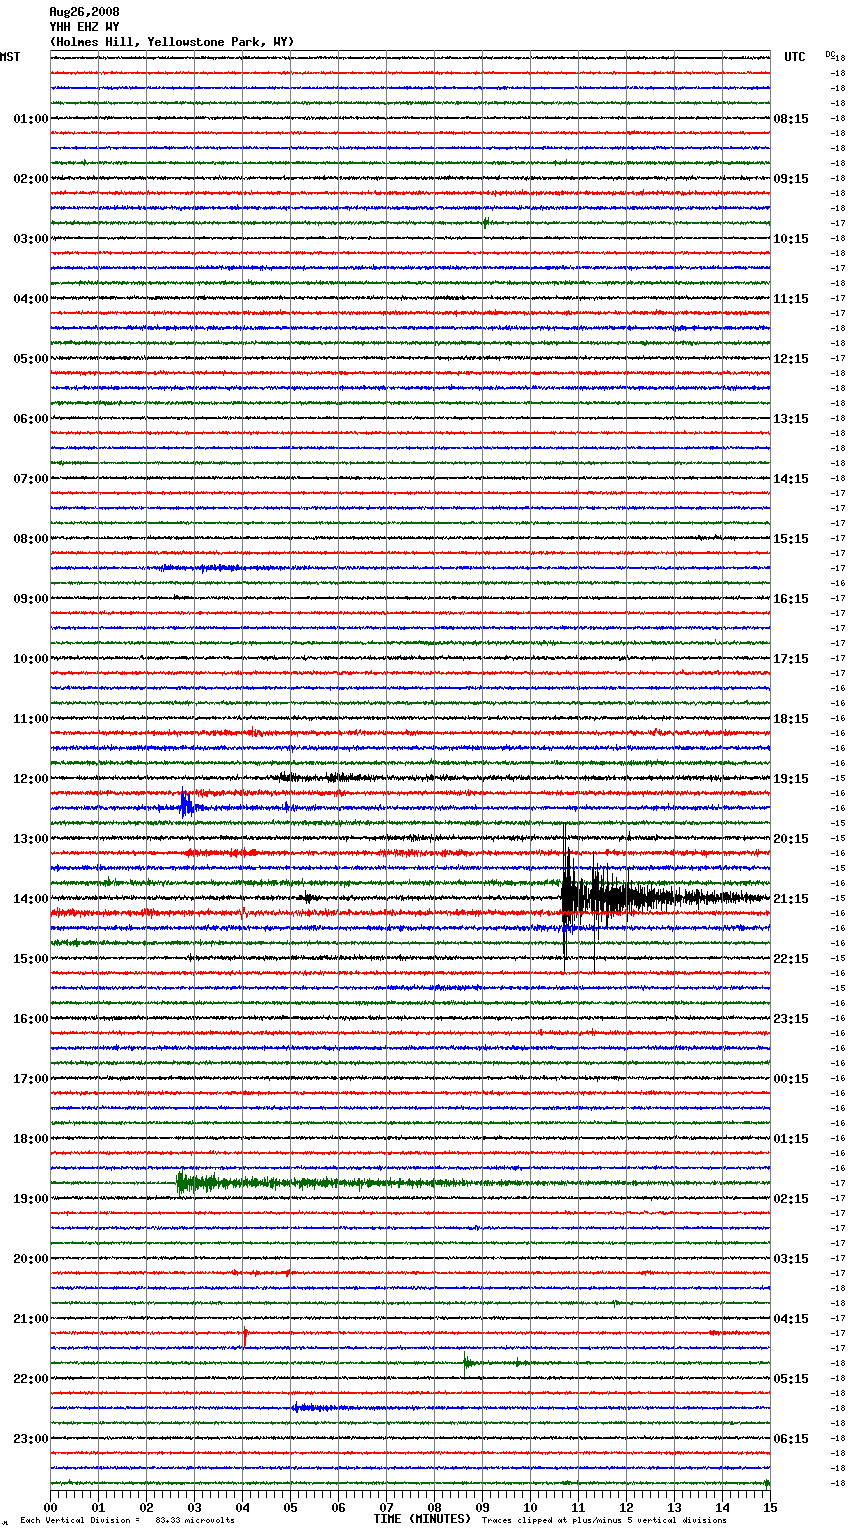Select the "14:00" MST hour label
The width and height of the screenshot is (850, 1534).
click(x=31, y=899)
